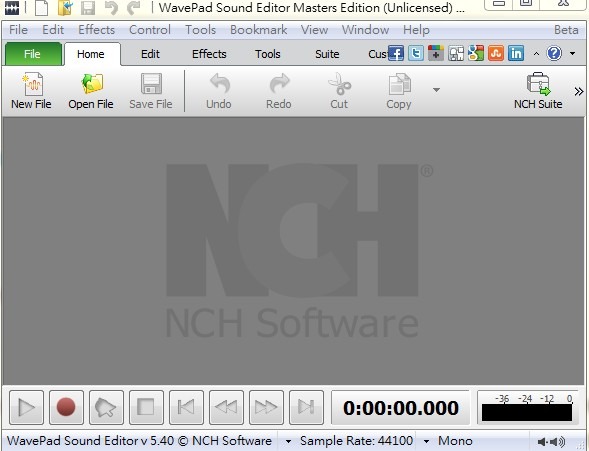This screenshot has width=589, height=451.
Task: Collapse the ribbon with the up caret
Action: click(536, 54)
